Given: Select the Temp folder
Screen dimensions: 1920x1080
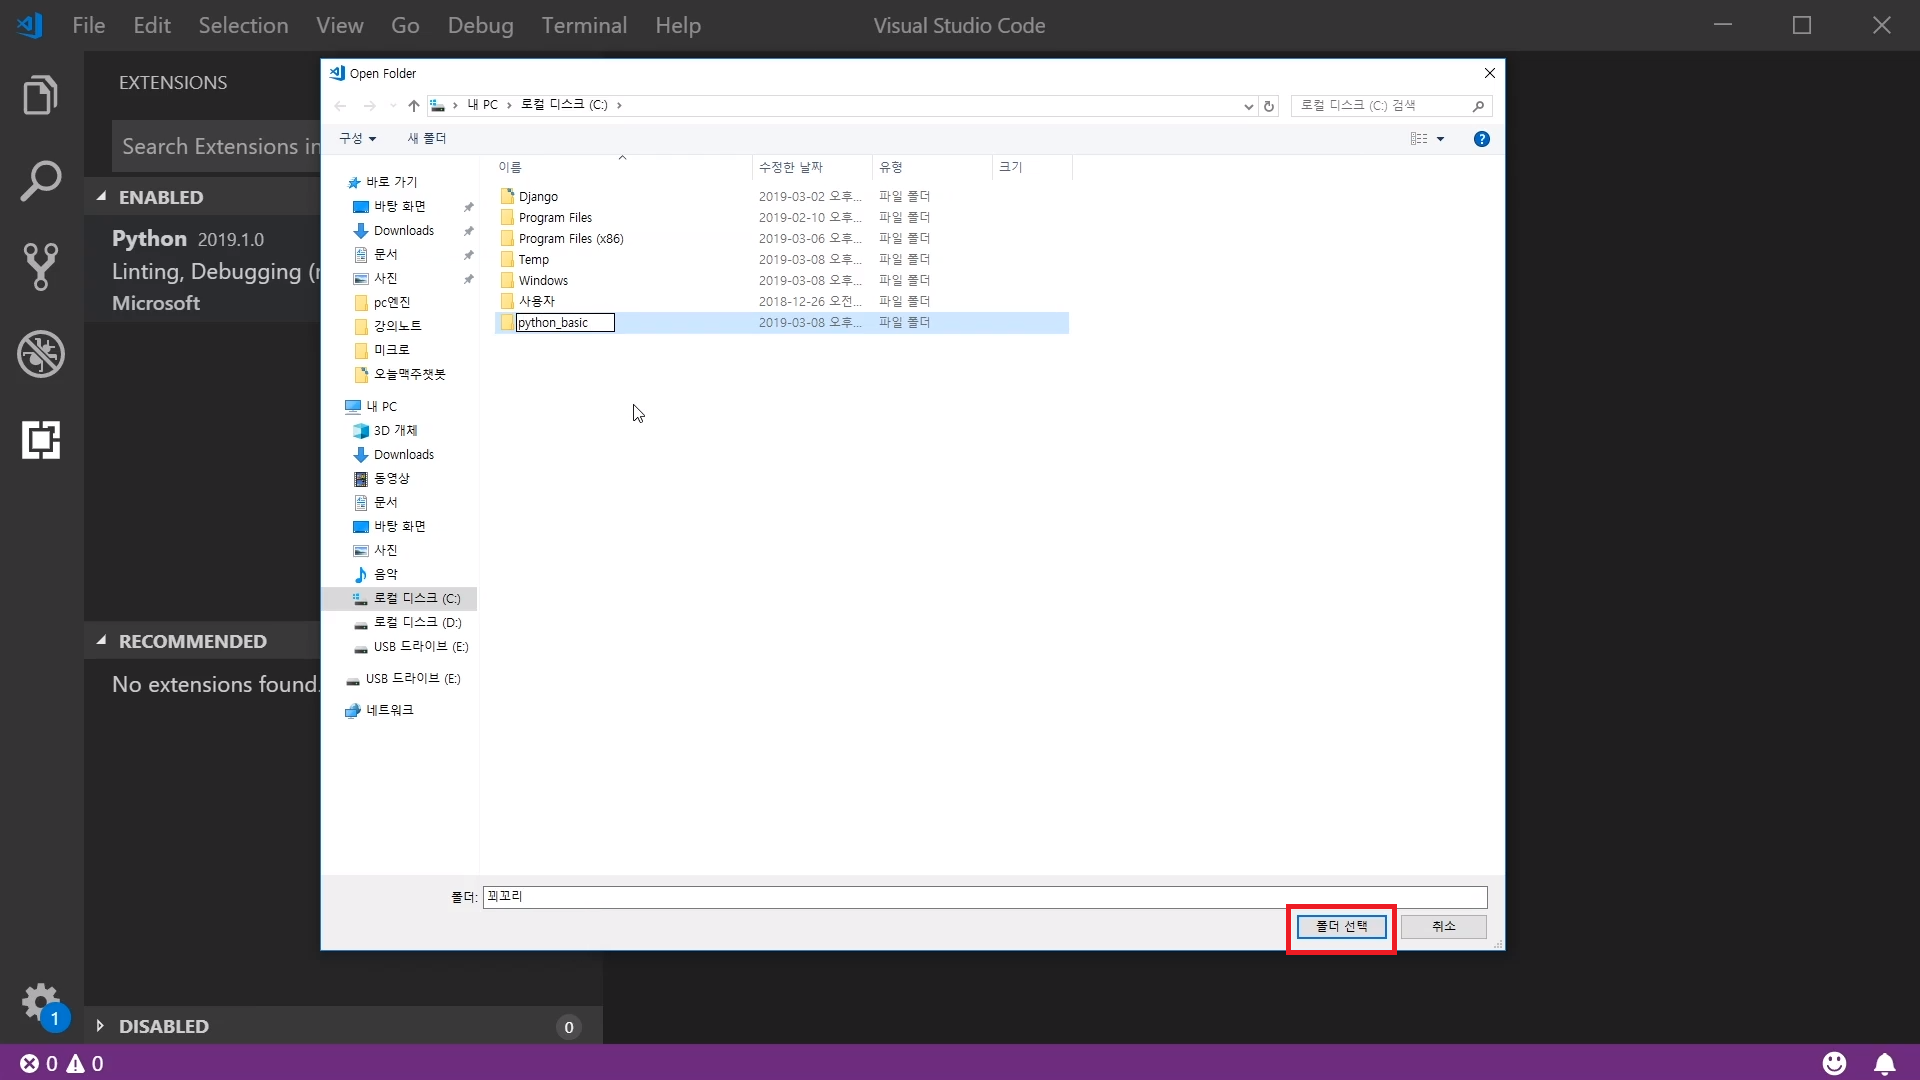Looking at the screenshot, I should (533, 259).
